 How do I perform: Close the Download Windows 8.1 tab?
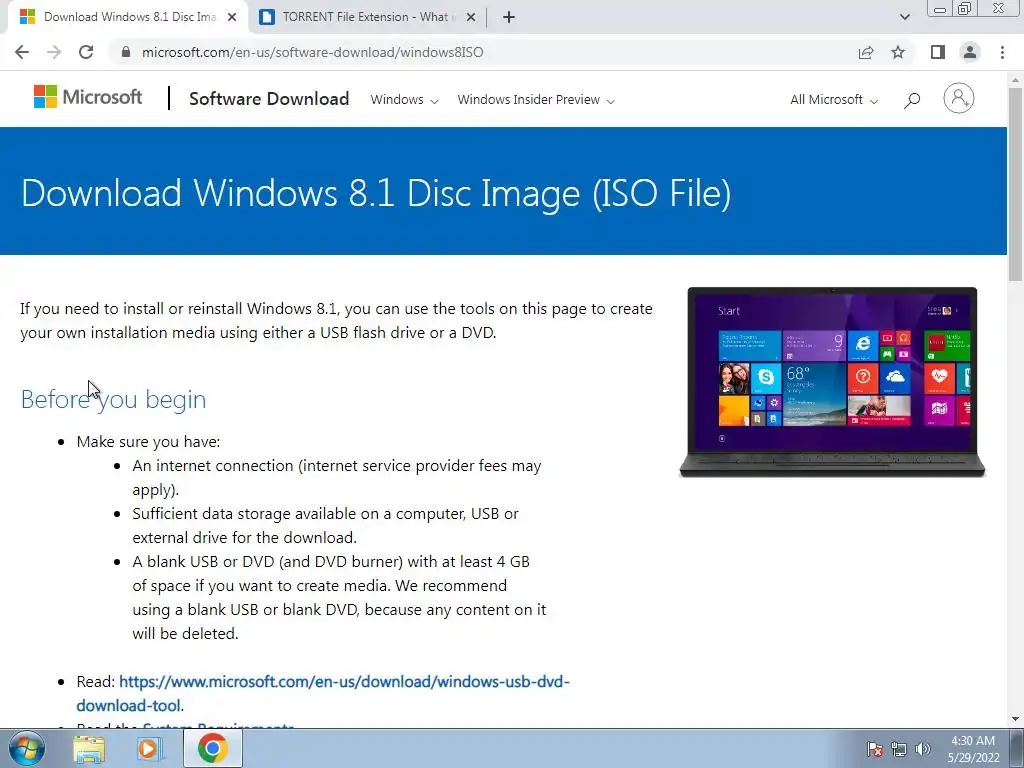point(232,17)
